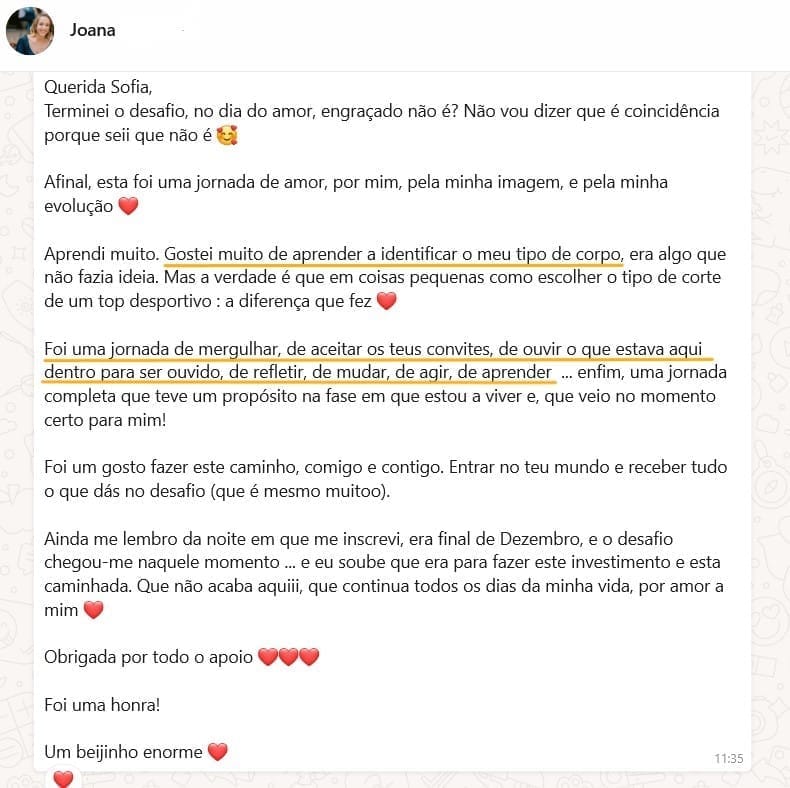Click the smiling hearts emoji after 'não é'
The image size is (790, 788).
pyautogui.click(x=227, y=136)
